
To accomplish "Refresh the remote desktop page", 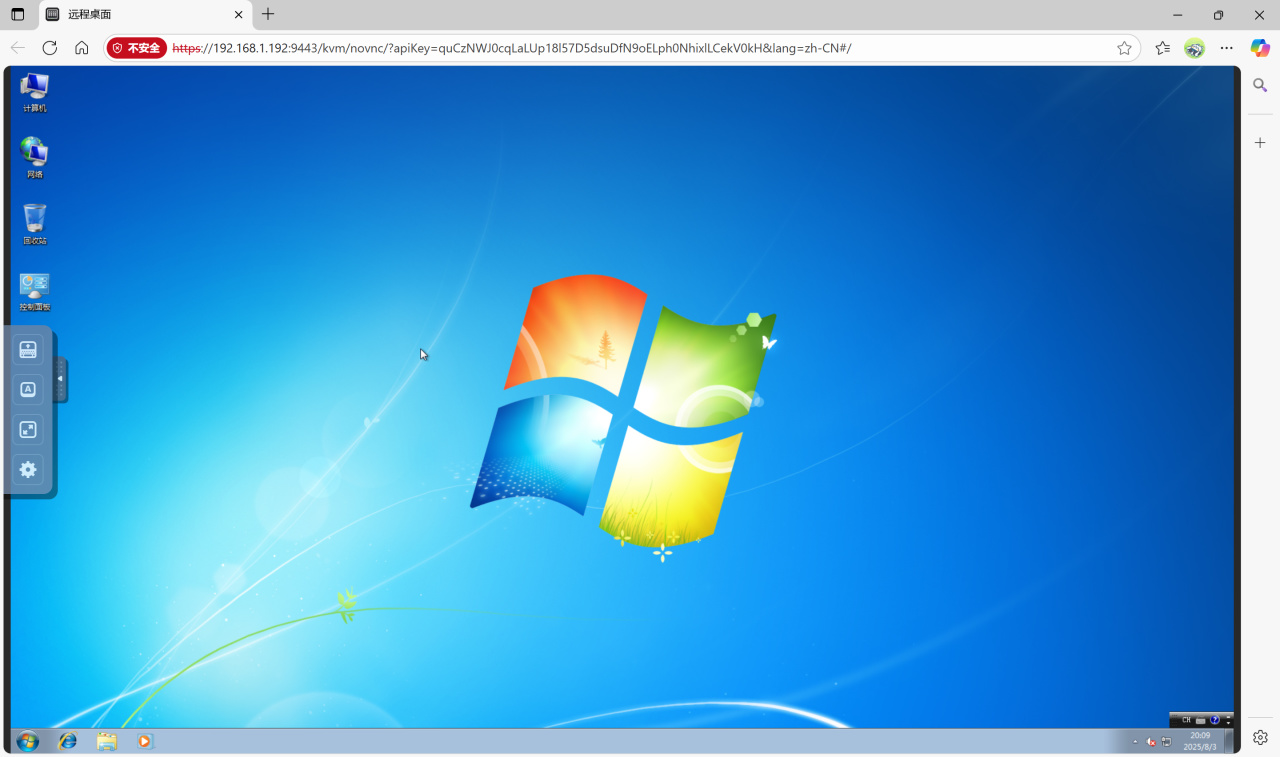I will coord(50,48).
